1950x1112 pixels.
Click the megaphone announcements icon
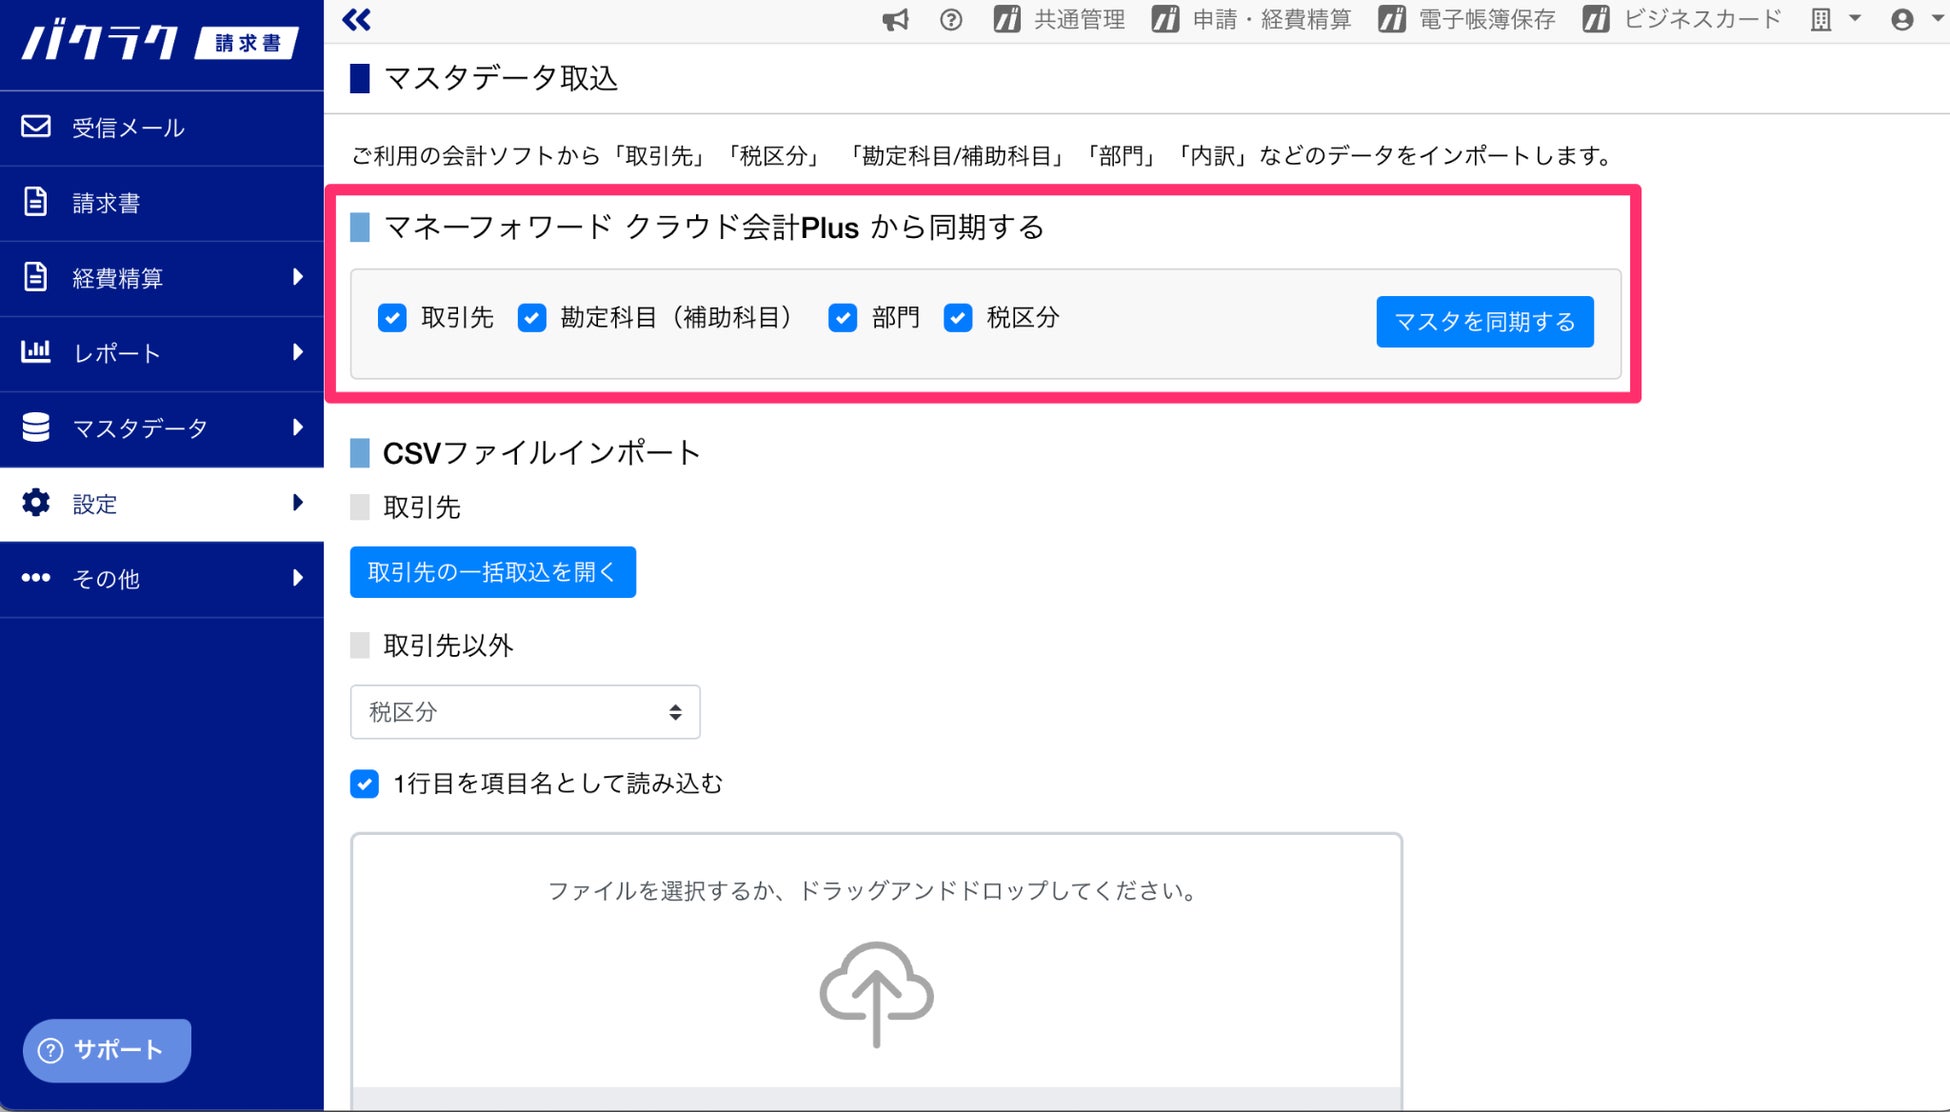point(895,20)
